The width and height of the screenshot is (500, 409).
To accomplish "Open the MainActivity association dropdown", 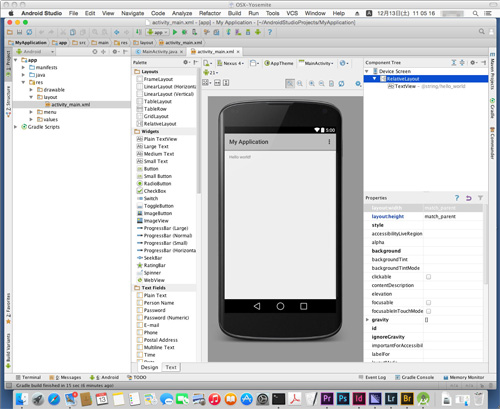I will (x=316, y=63).
